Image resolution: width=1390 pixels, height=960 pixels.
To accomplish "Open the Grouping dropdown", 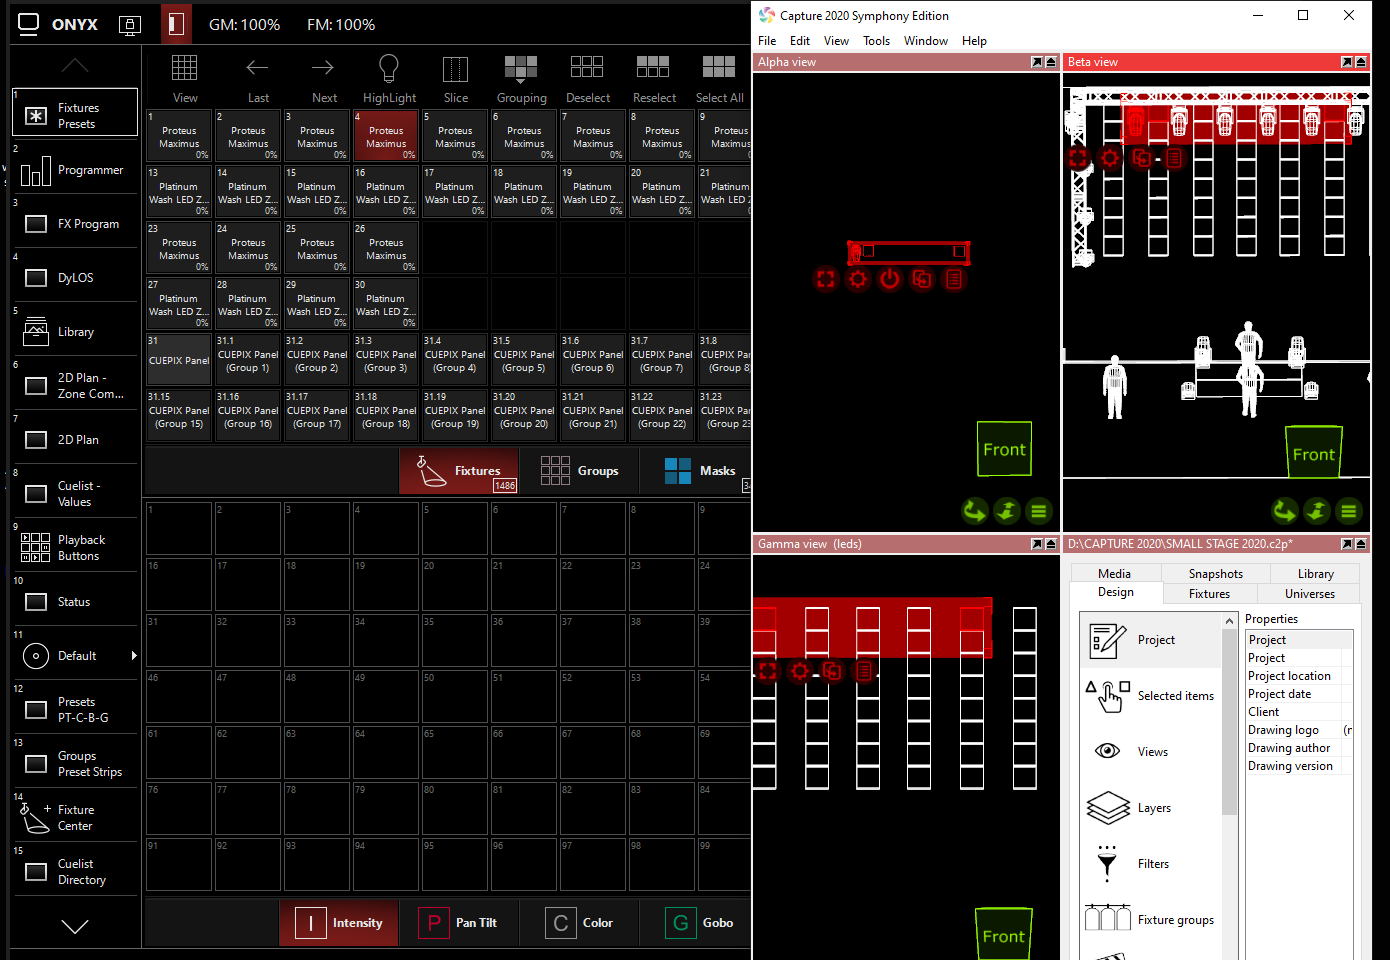I will 521,78.
